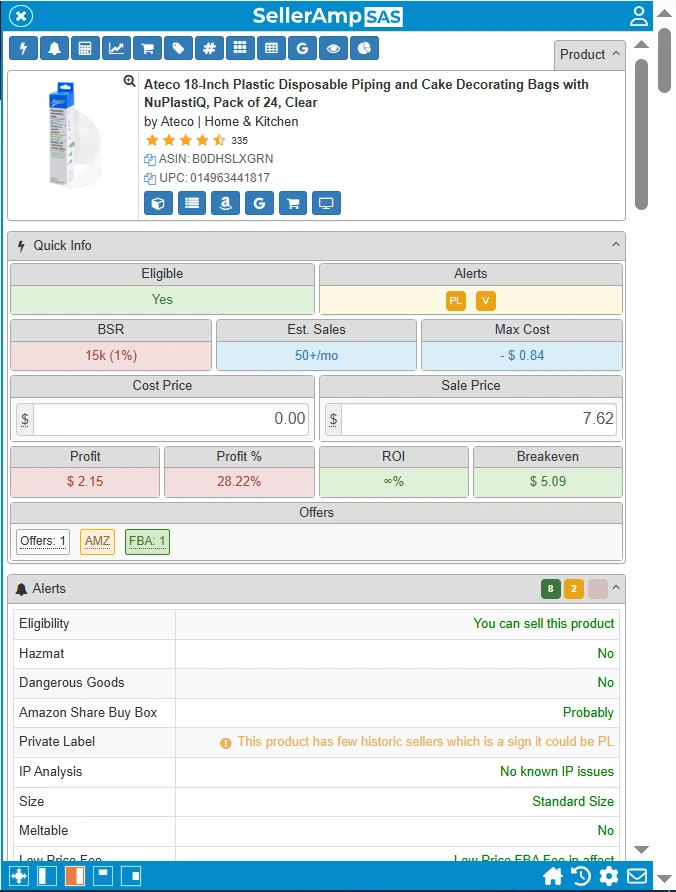Open the profit calculator toolbar icon
The image size is (676, 892).
(85, 48)
